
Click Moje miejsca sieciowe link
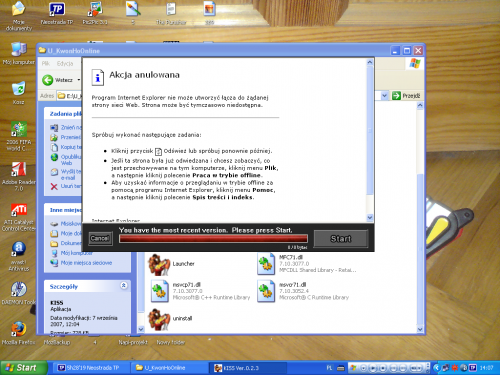point(86,263)
